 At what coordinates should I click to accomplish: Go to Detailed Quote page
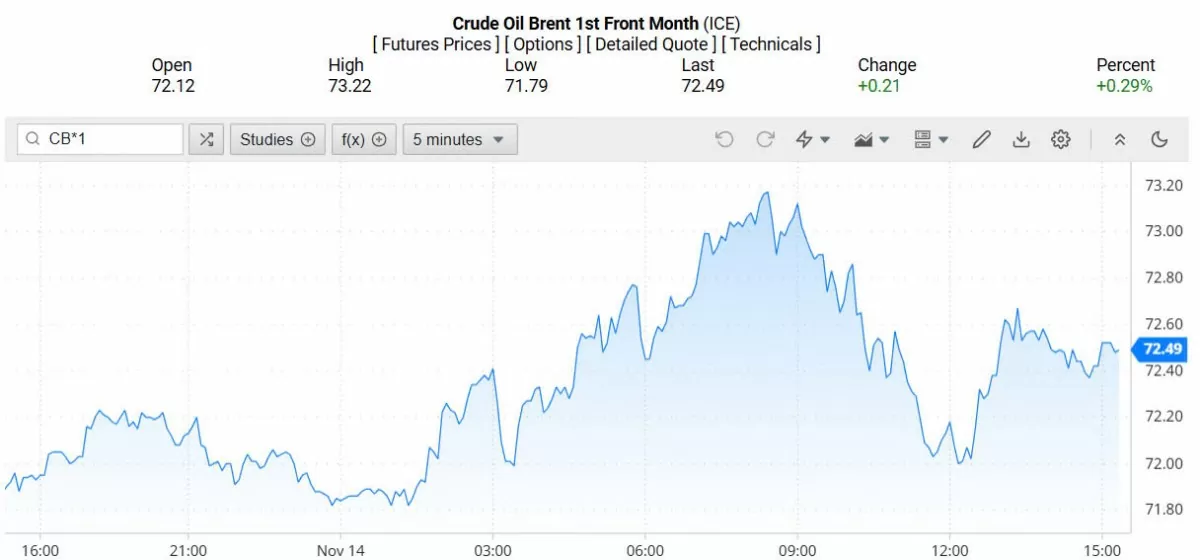click(652, 44)
